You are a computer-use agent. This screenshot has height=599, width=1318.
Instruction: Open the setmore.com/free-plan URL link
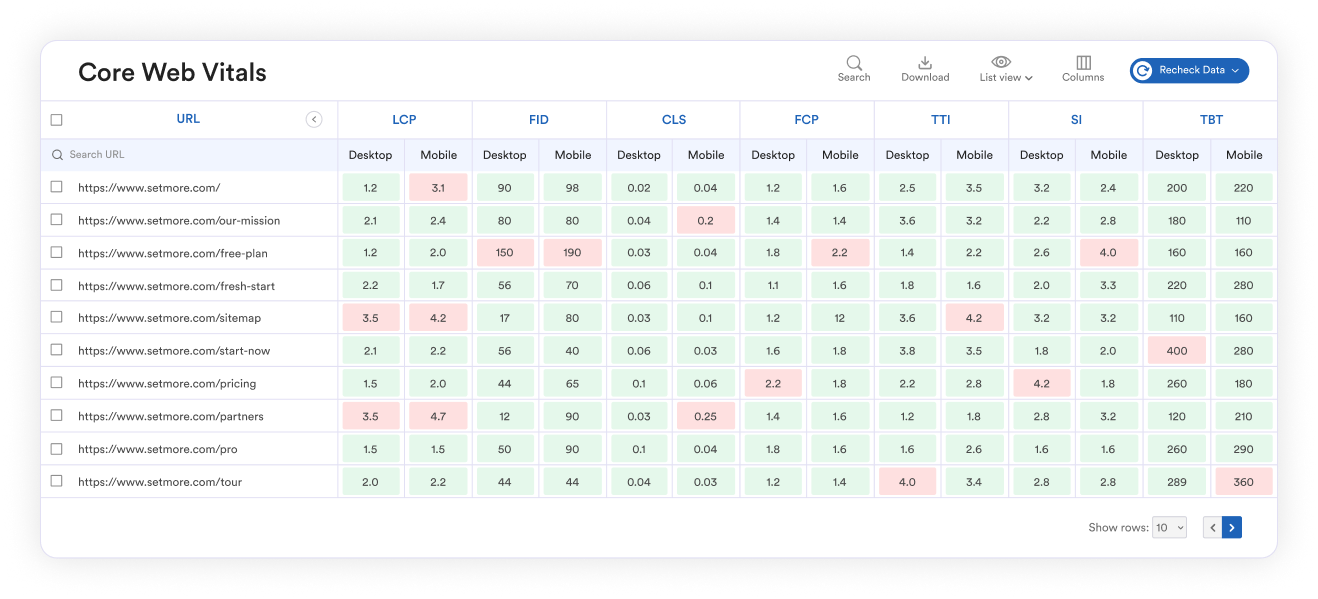(x=172, y=253)
